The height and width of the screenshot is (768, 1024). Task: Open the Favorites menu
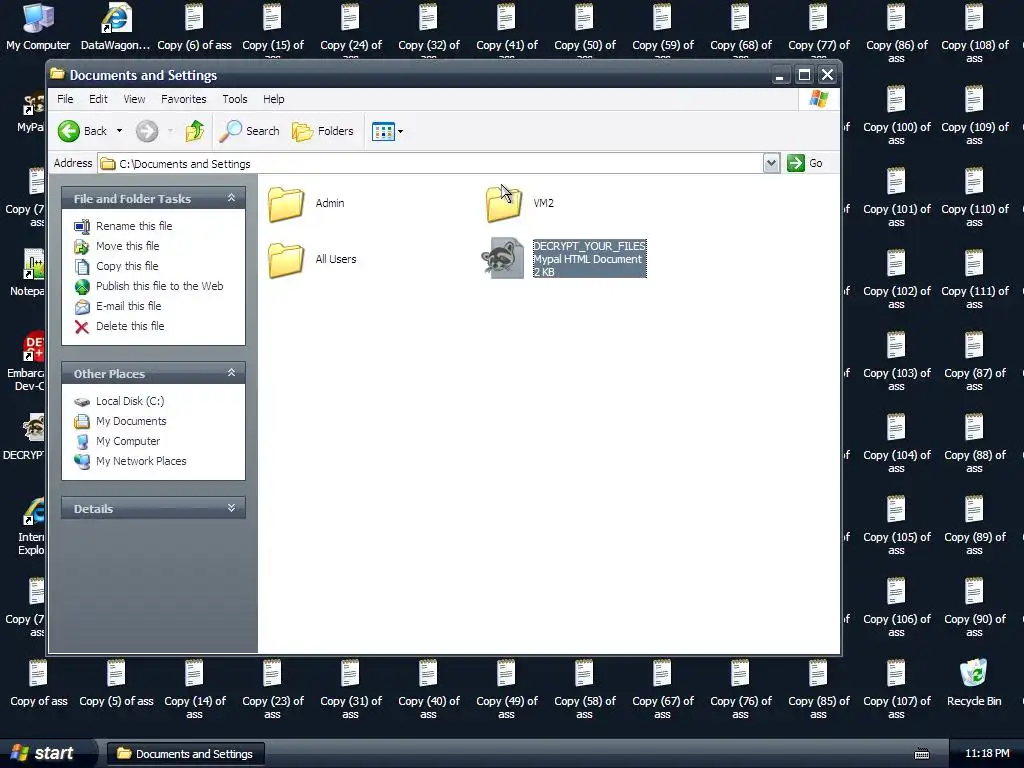(x=184, y=99)
